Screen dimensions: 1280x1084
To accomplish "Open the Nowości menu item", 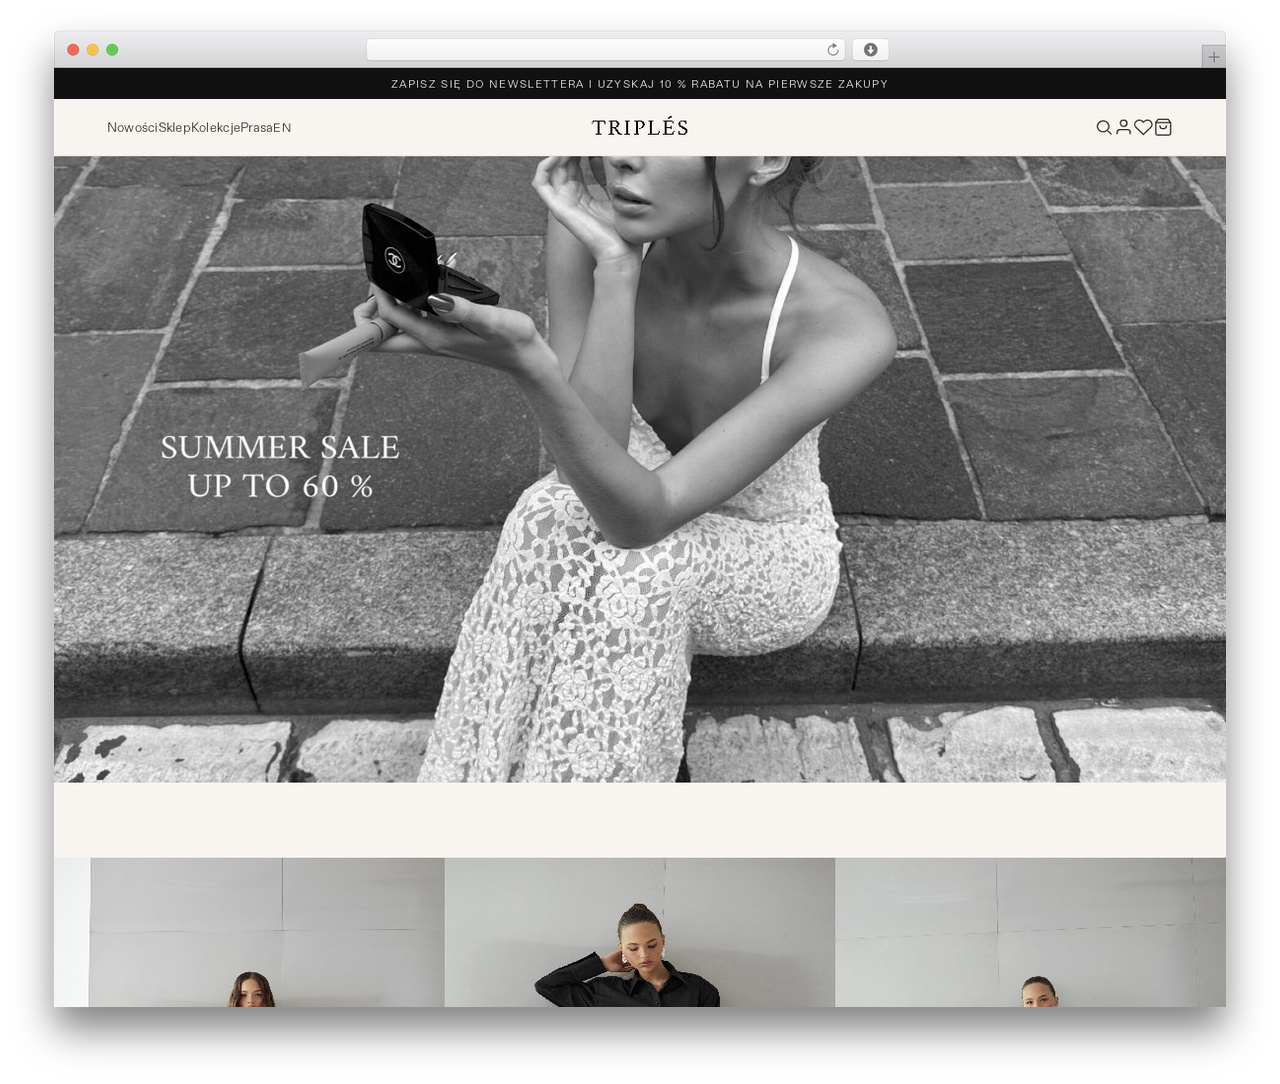I will tap(132, 127).
